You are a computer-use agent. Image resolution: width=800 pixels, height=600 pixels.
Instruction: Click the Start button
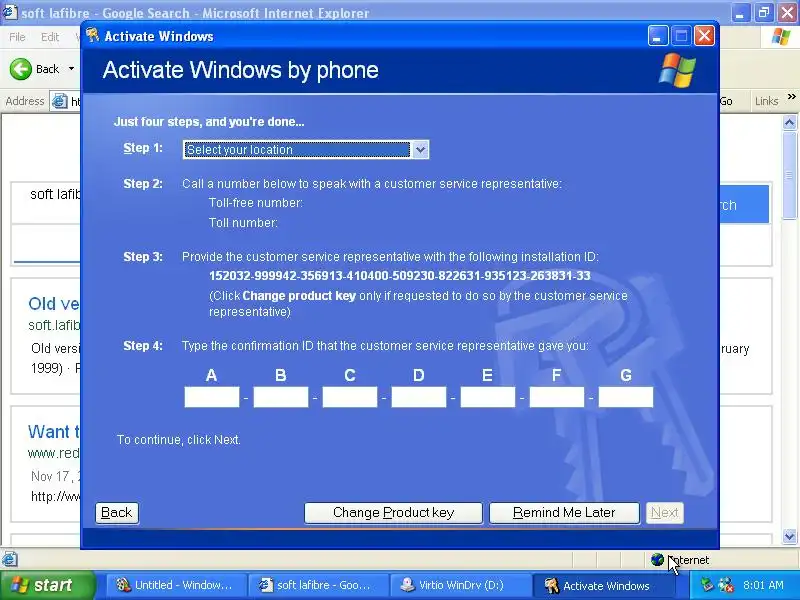tap(47, 585)
